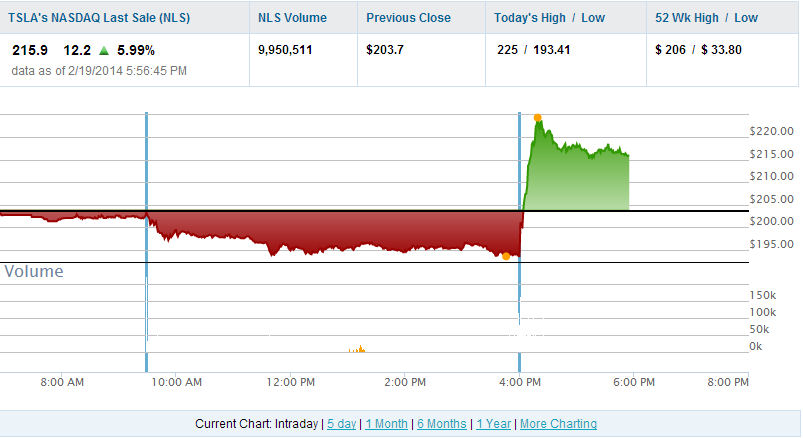Click the 0k volume axis label
This screenshot has height=438, width=803.
point(756,346)
